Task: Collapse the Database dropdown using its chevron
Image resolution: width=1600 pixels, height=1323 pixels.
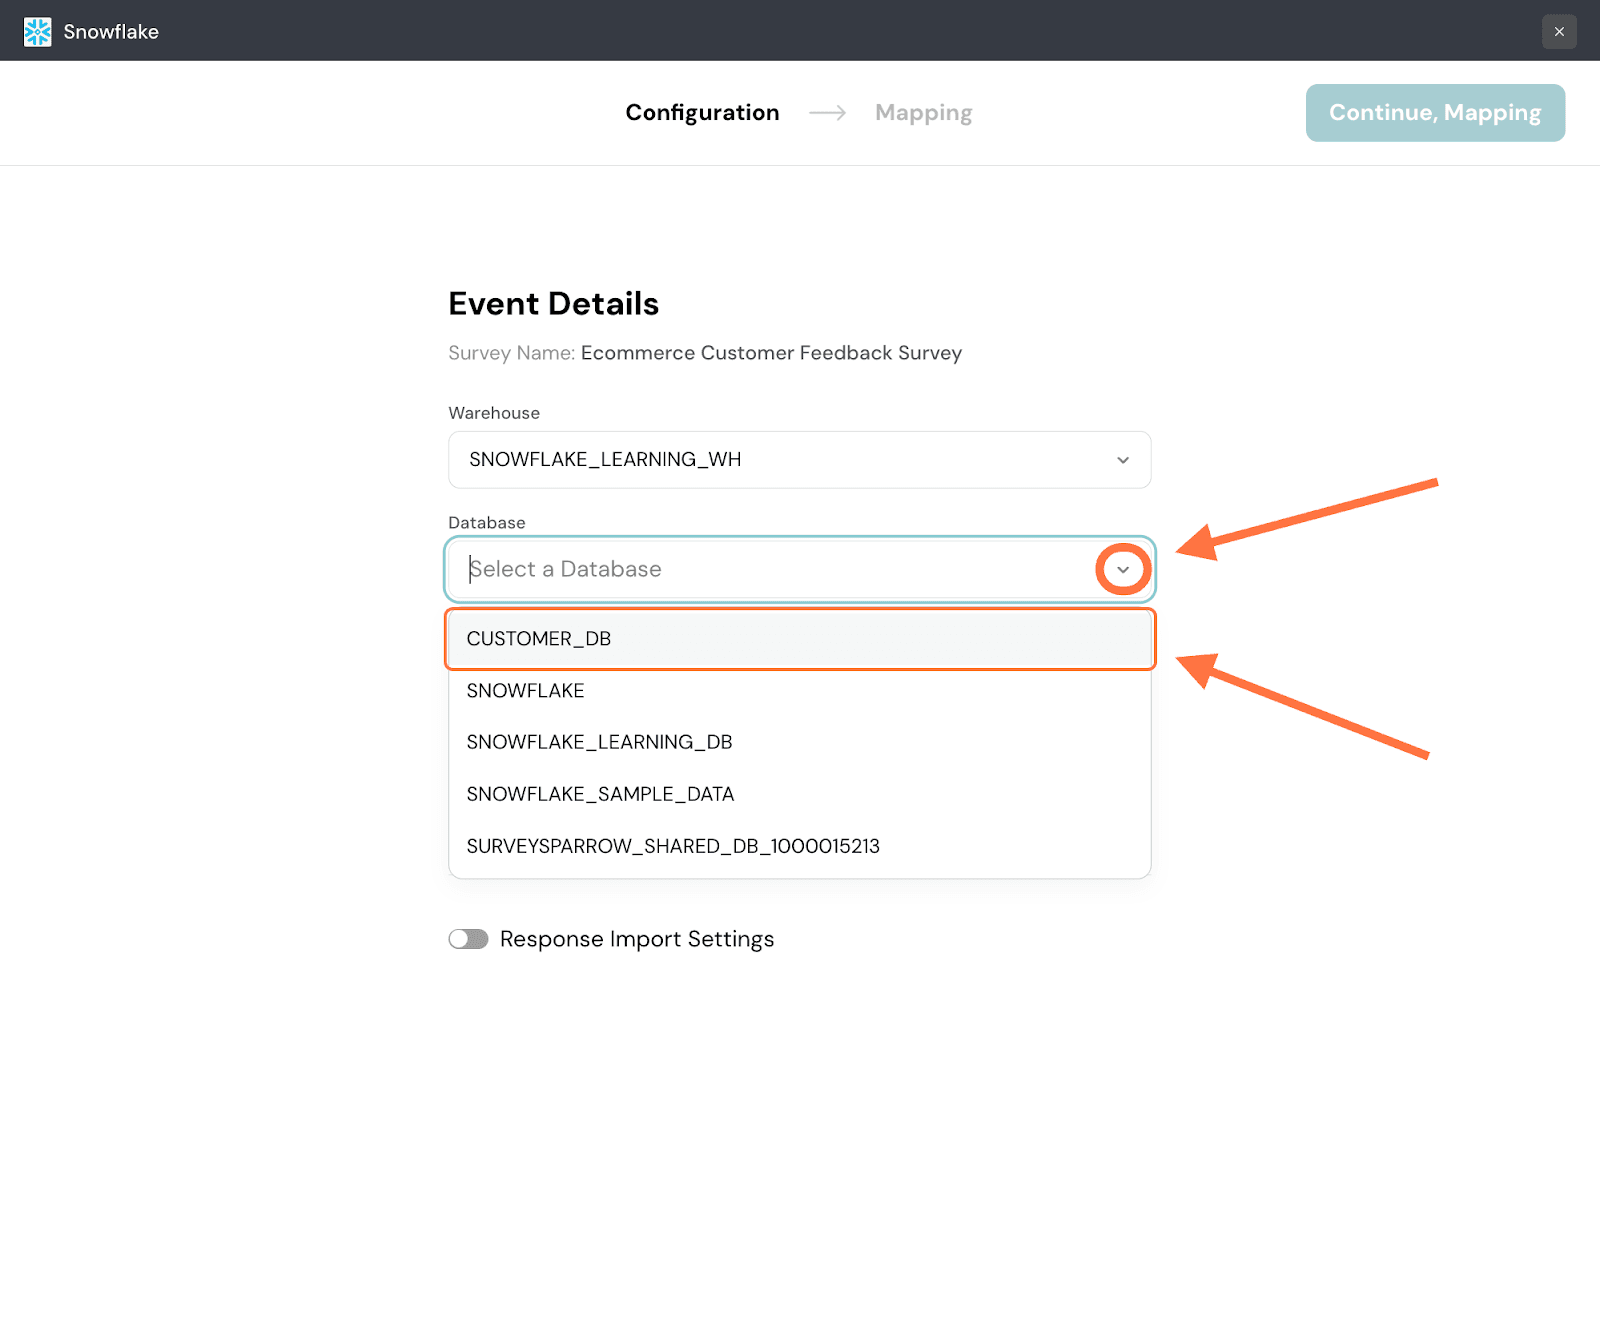Action: point(1123,570)
